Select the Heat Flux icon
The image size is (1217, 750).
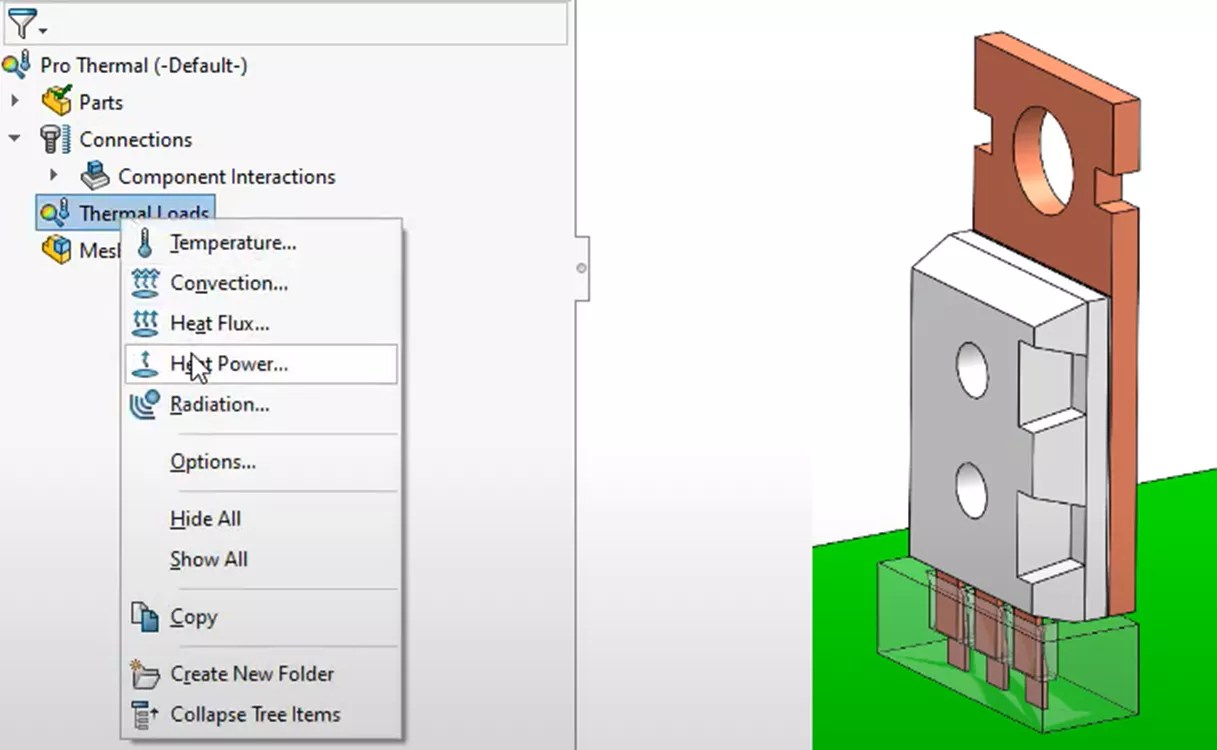144,323
